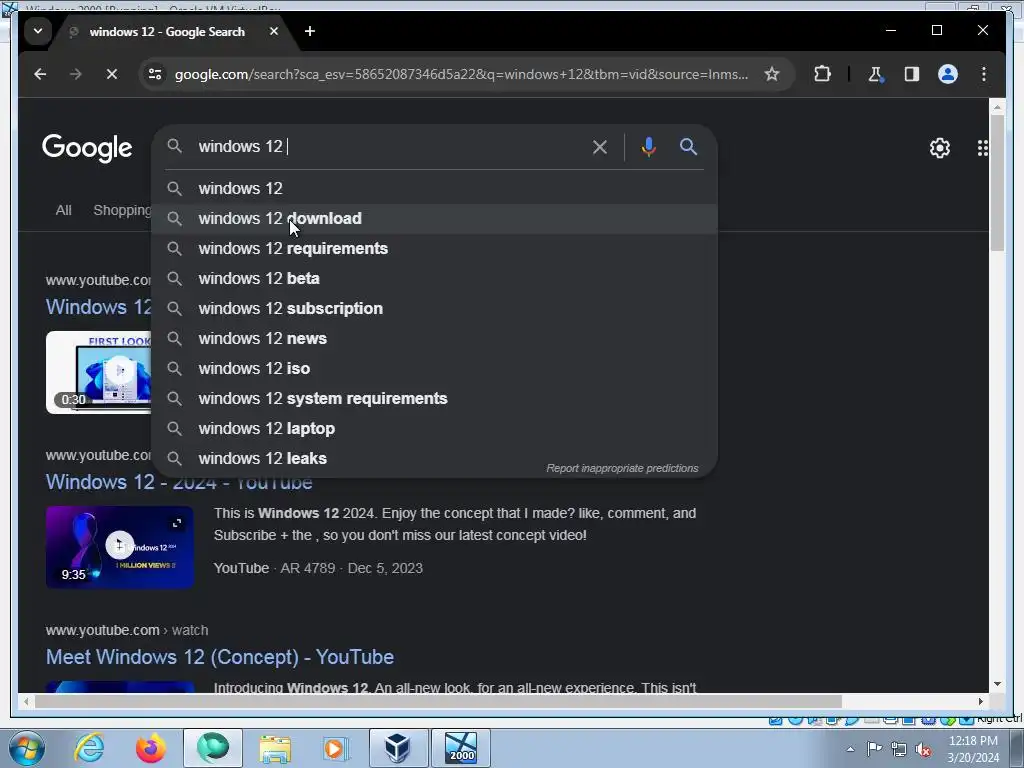Open the Windows Start orb

(27, 748)
